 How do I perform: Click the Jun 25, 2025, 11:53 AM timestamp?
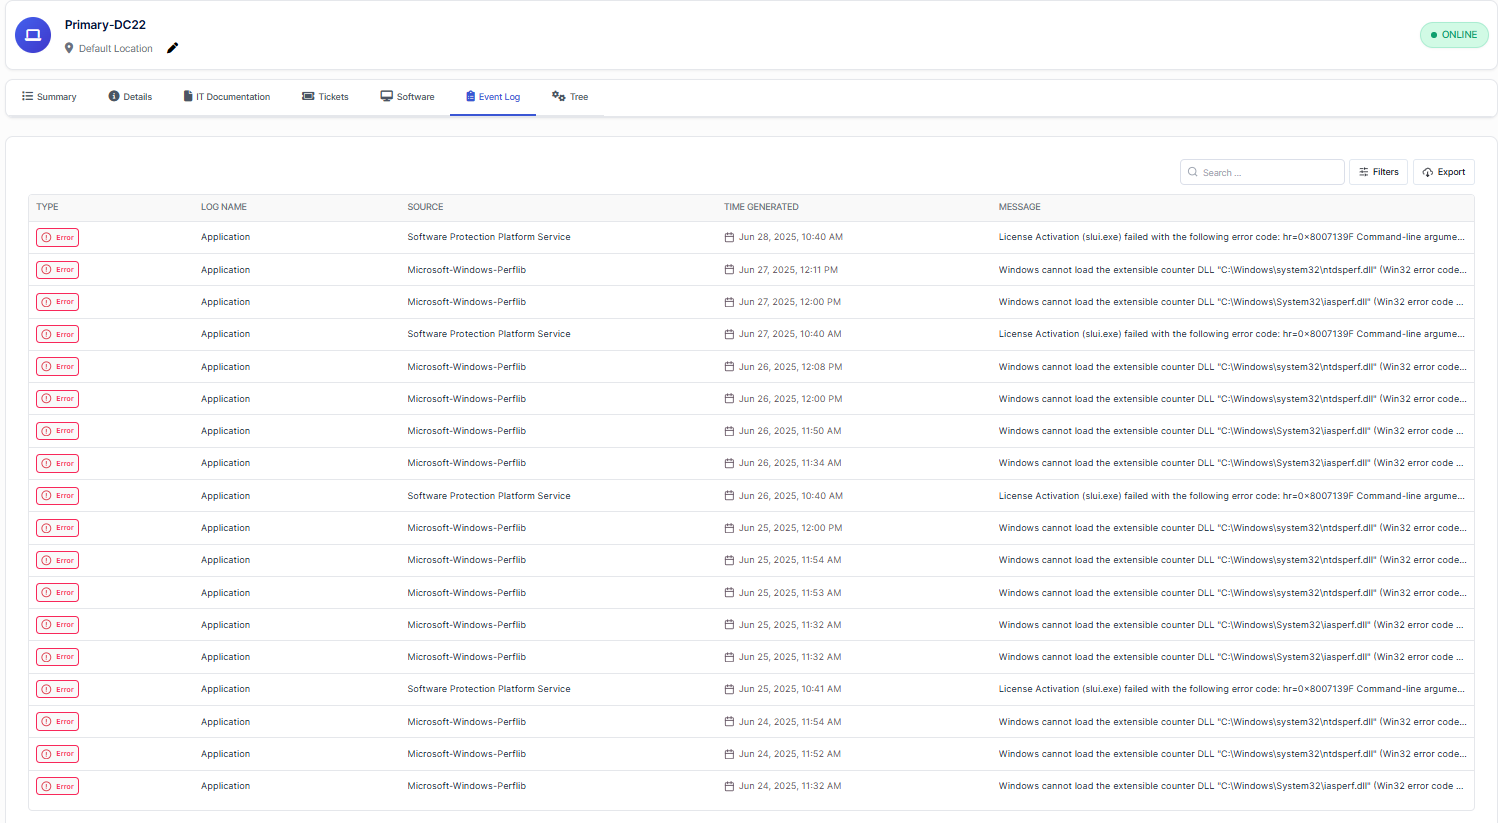pos(790,593)
